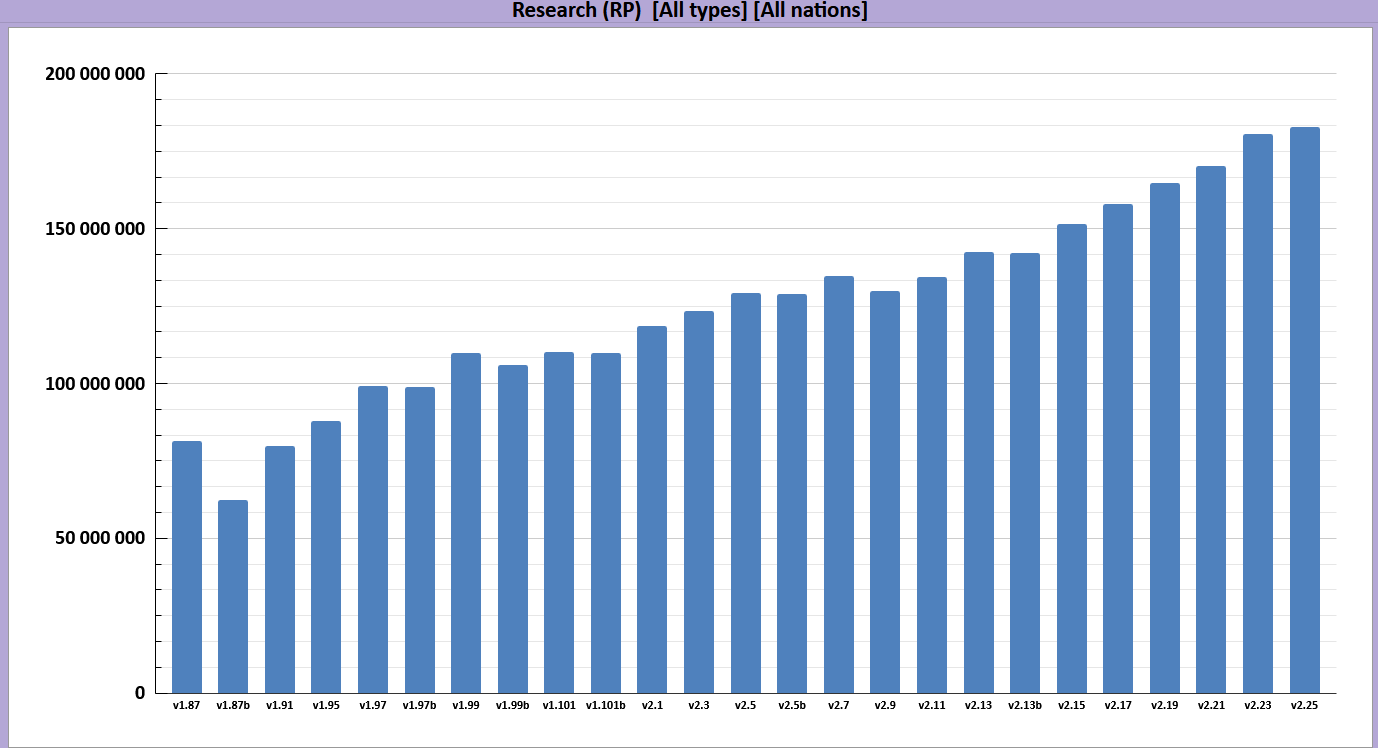Select the 'v2.3' axis label
Screen dimensions: 1378x748
coord(699,706)
